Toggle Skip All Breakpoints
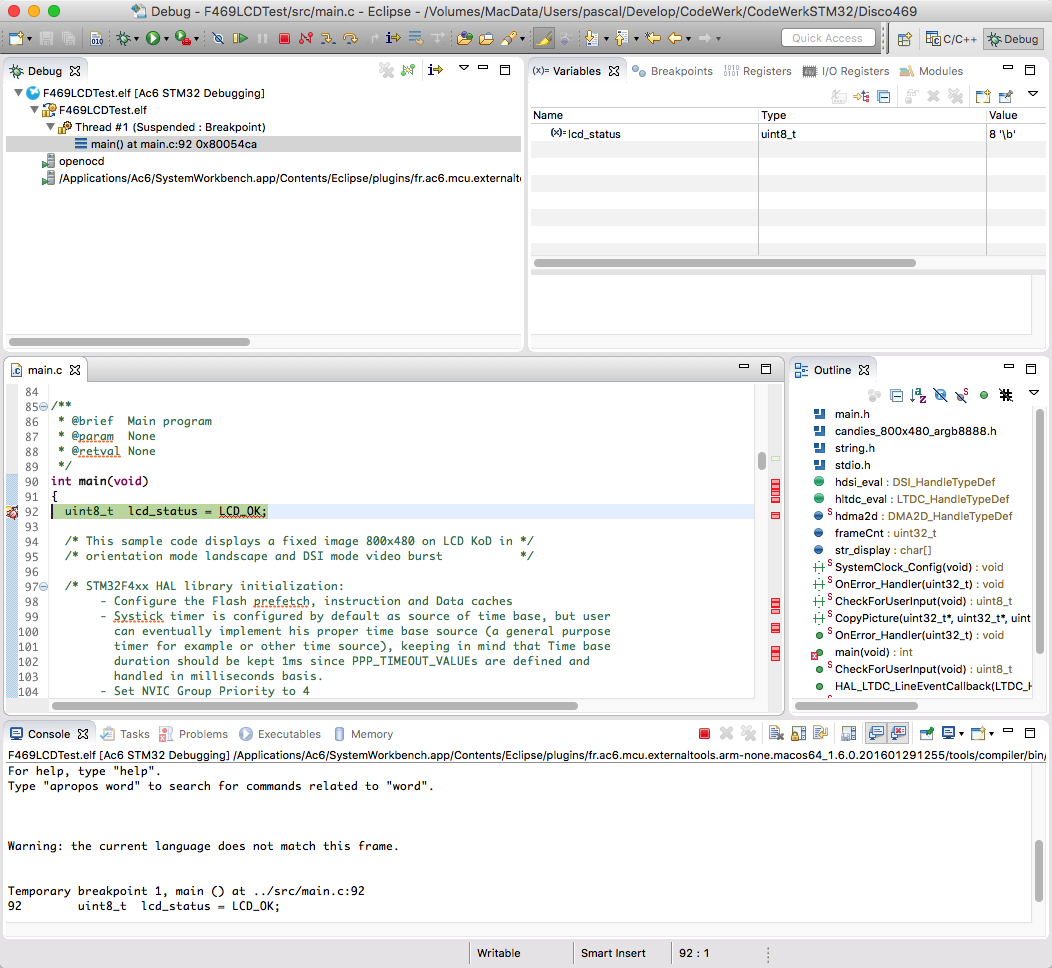Screen dimensions: 1052x968 click(219, 39)
